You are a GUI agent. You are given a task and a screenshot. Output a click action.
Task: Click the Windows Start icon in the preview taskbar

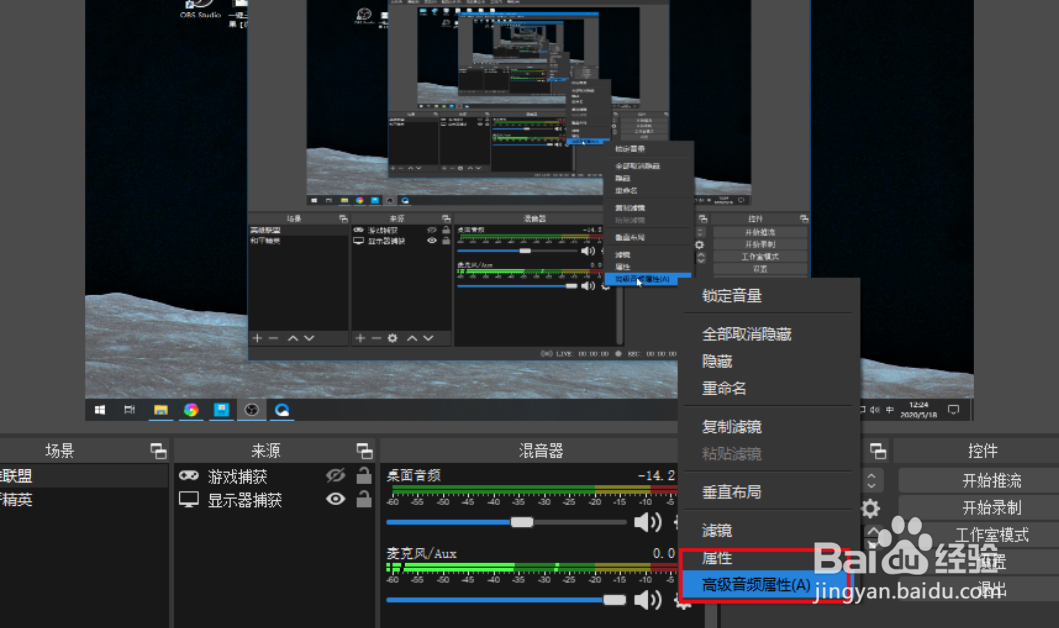100,410
